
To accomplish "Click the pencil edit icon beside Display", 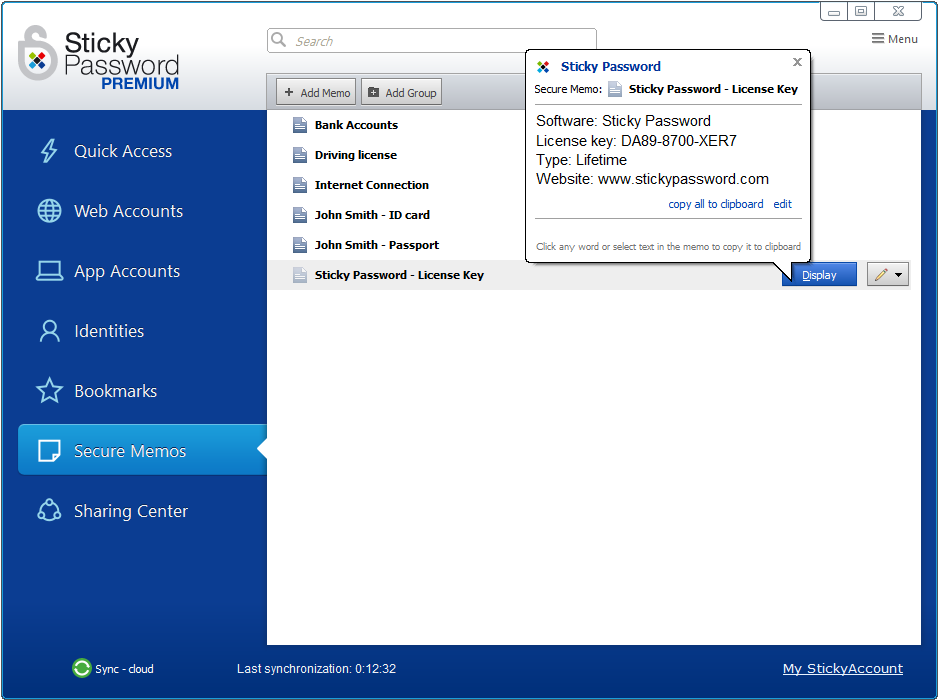I will (x=880, y=275).
